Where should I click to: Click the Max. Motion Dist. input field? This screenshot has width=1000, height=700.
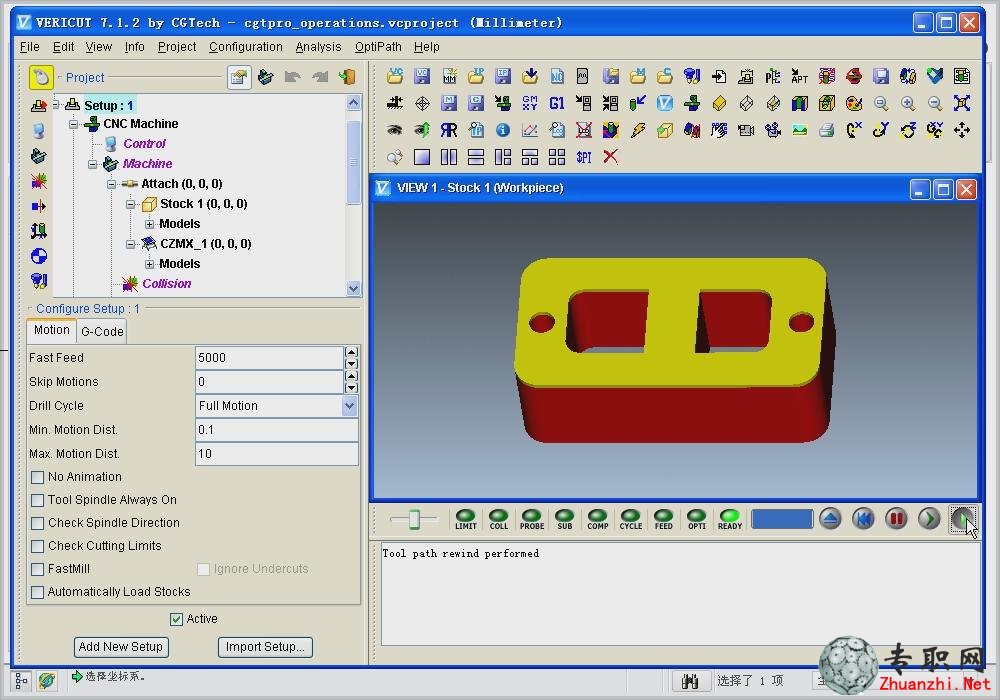[x=276, y=454]
